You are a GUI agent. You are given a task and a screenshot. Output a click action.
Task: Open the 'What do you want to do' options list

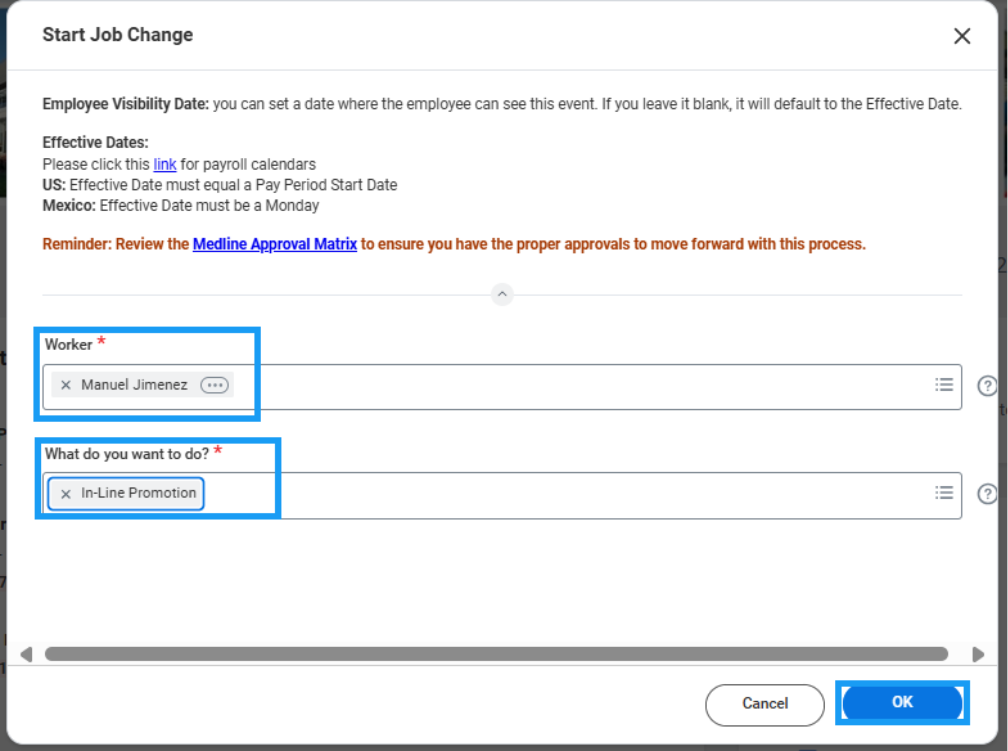pyautogui.click(x=943, y=493)
